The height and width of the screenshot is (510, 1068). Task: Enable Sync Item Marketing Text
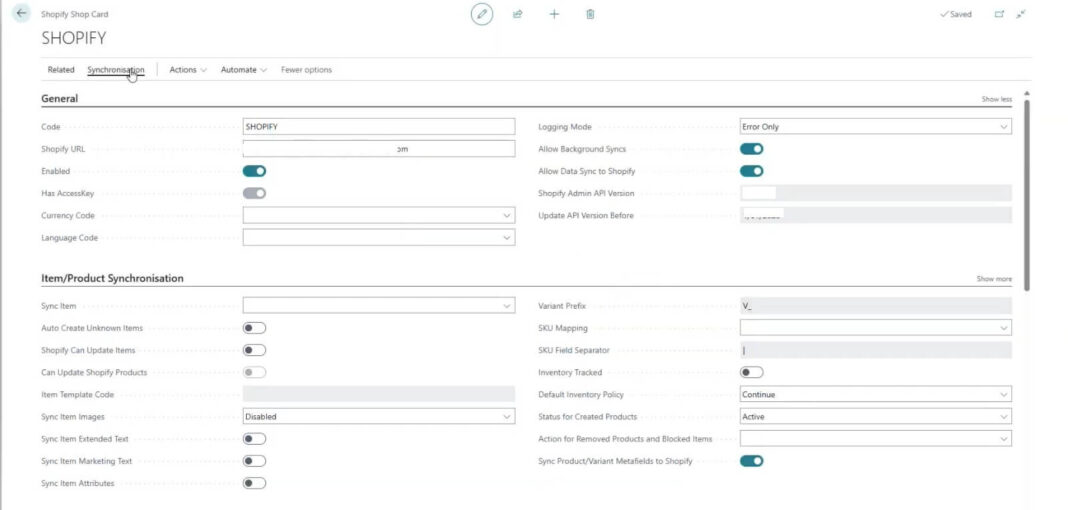pos(254,461)
